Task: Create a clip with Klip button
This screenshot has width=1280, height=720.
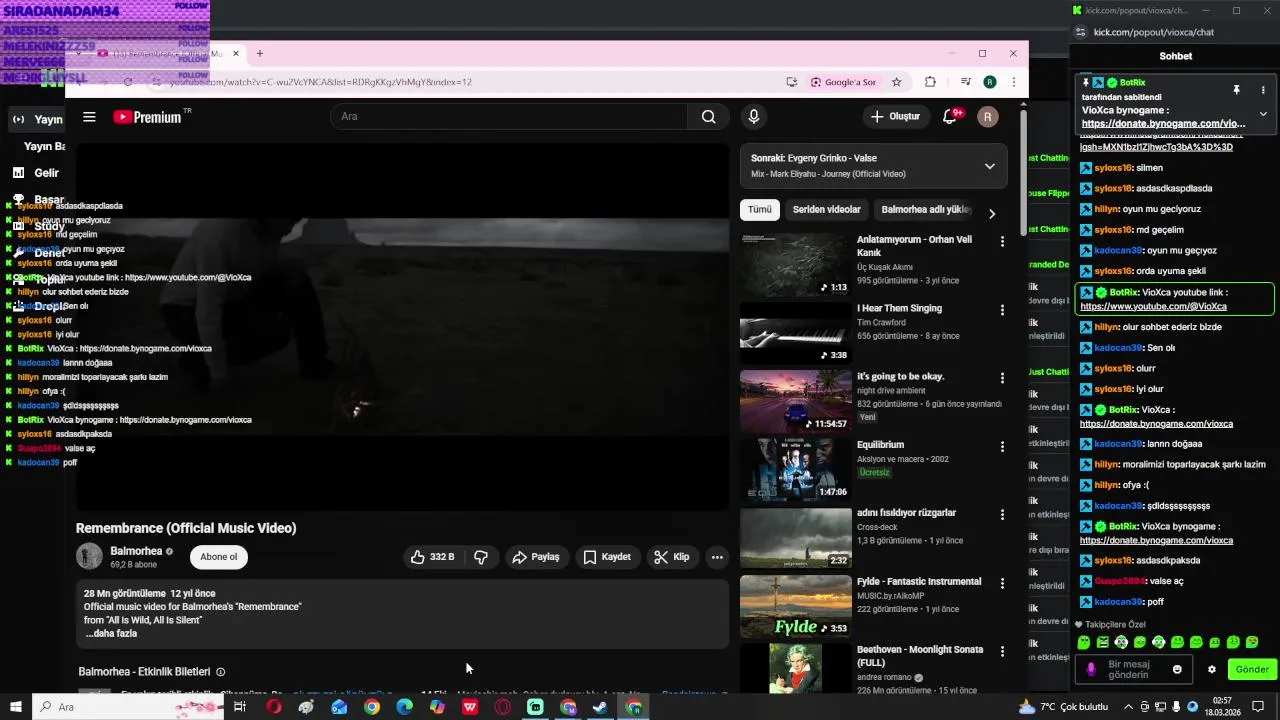Action: click(672, 557)
